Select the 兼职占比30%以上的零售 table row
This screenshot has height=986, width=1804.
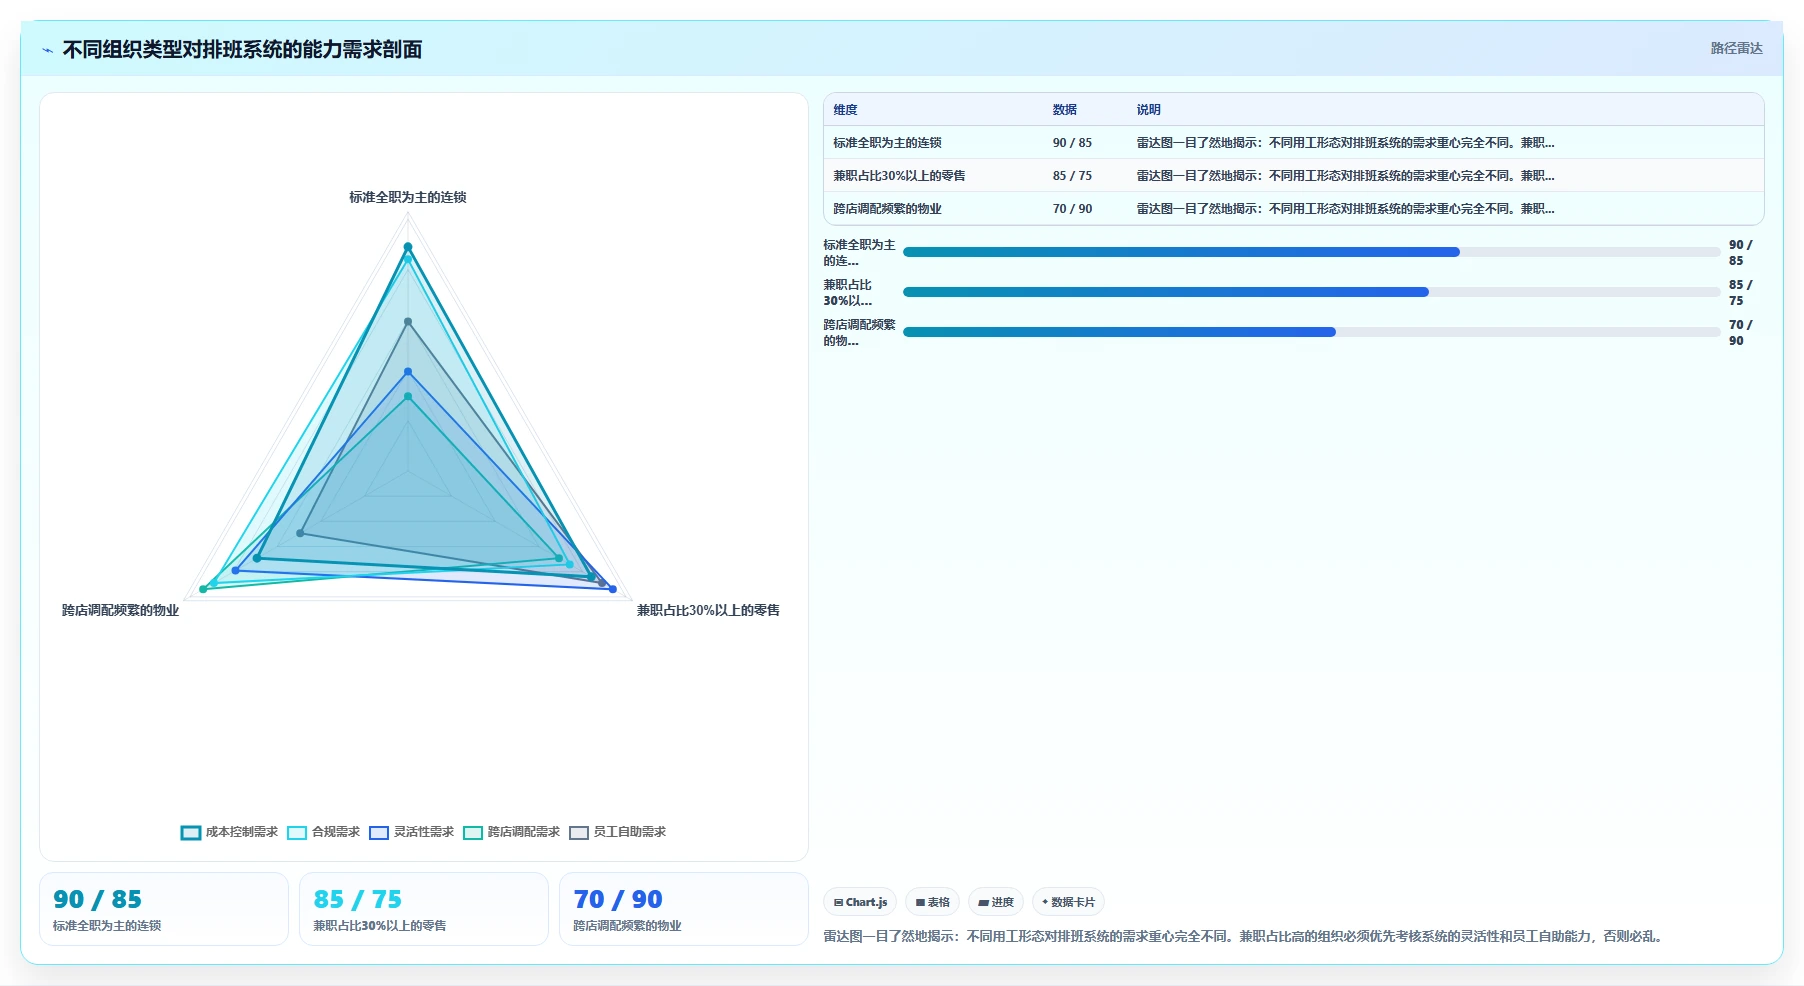click(1293, 176)
